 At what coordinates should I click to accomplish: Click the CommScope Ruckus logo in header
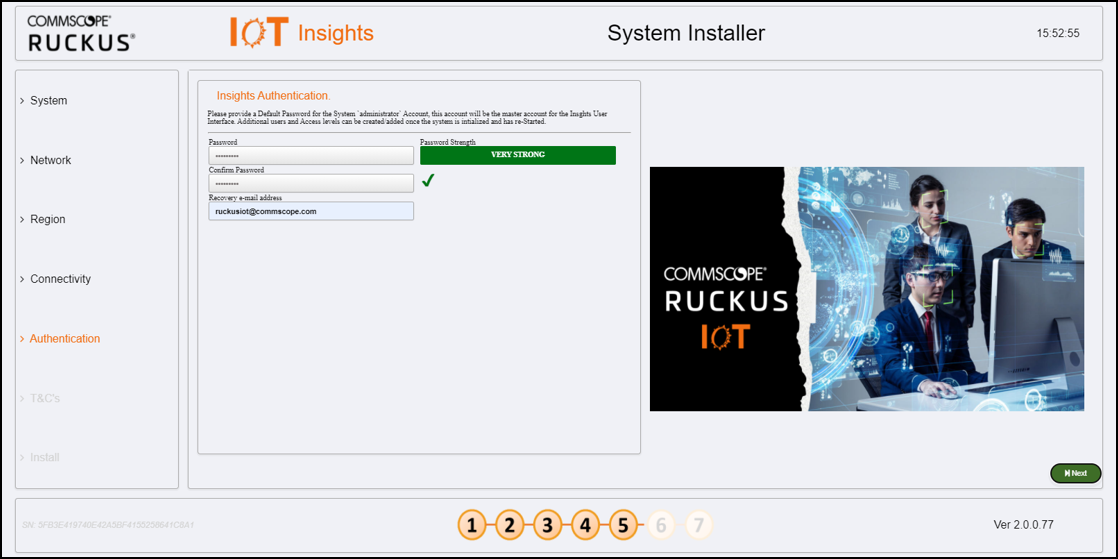tap(80, 33)
